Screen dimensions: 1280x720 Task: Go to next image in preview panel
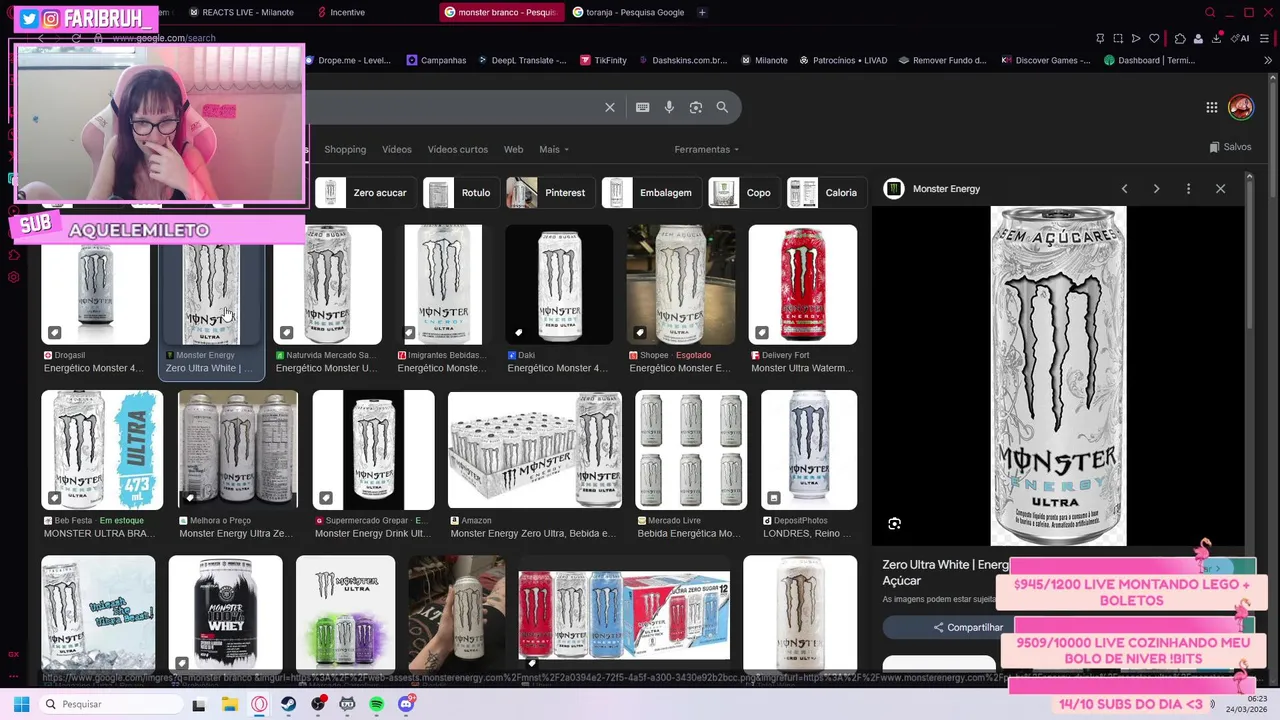(1156, 189)
